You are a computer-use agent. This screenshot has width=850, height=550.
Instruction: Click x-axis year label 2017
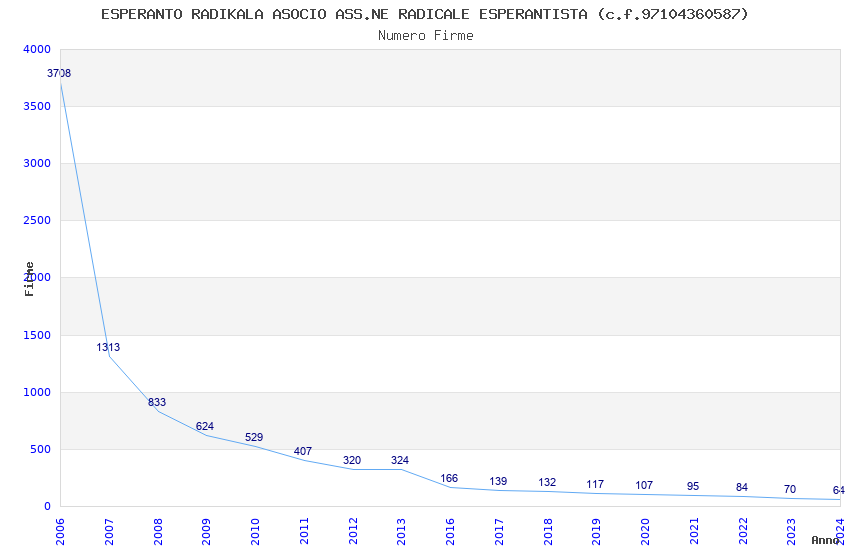point(499,532)
